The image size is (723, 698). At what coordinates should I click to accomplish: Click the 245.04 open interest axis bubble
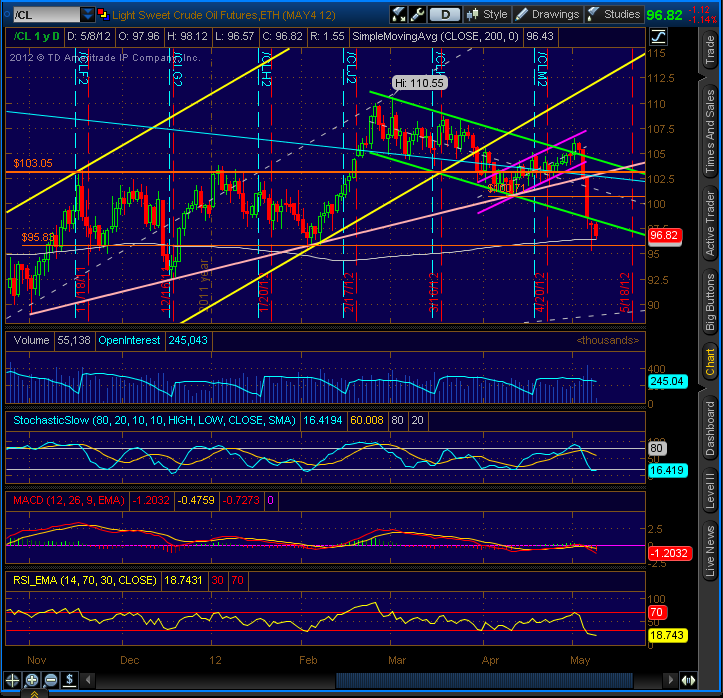coord(667,381)
